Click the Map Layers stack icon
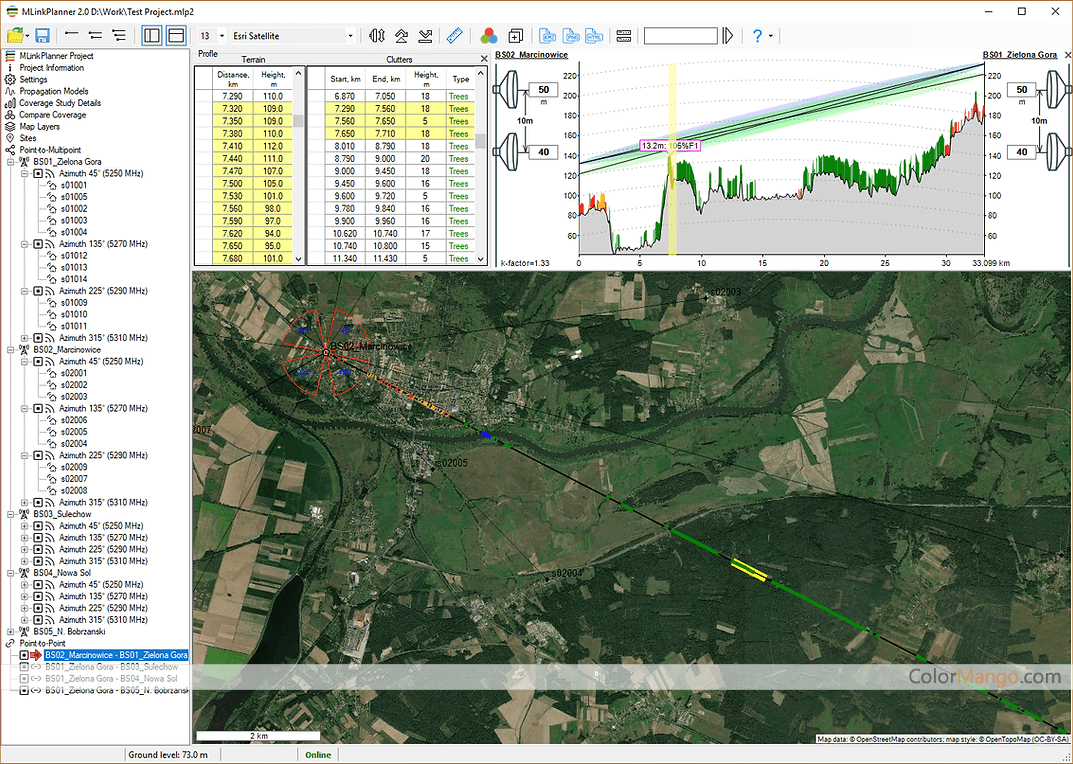This screenshot has width=1073, height=764. click(10, 127)
